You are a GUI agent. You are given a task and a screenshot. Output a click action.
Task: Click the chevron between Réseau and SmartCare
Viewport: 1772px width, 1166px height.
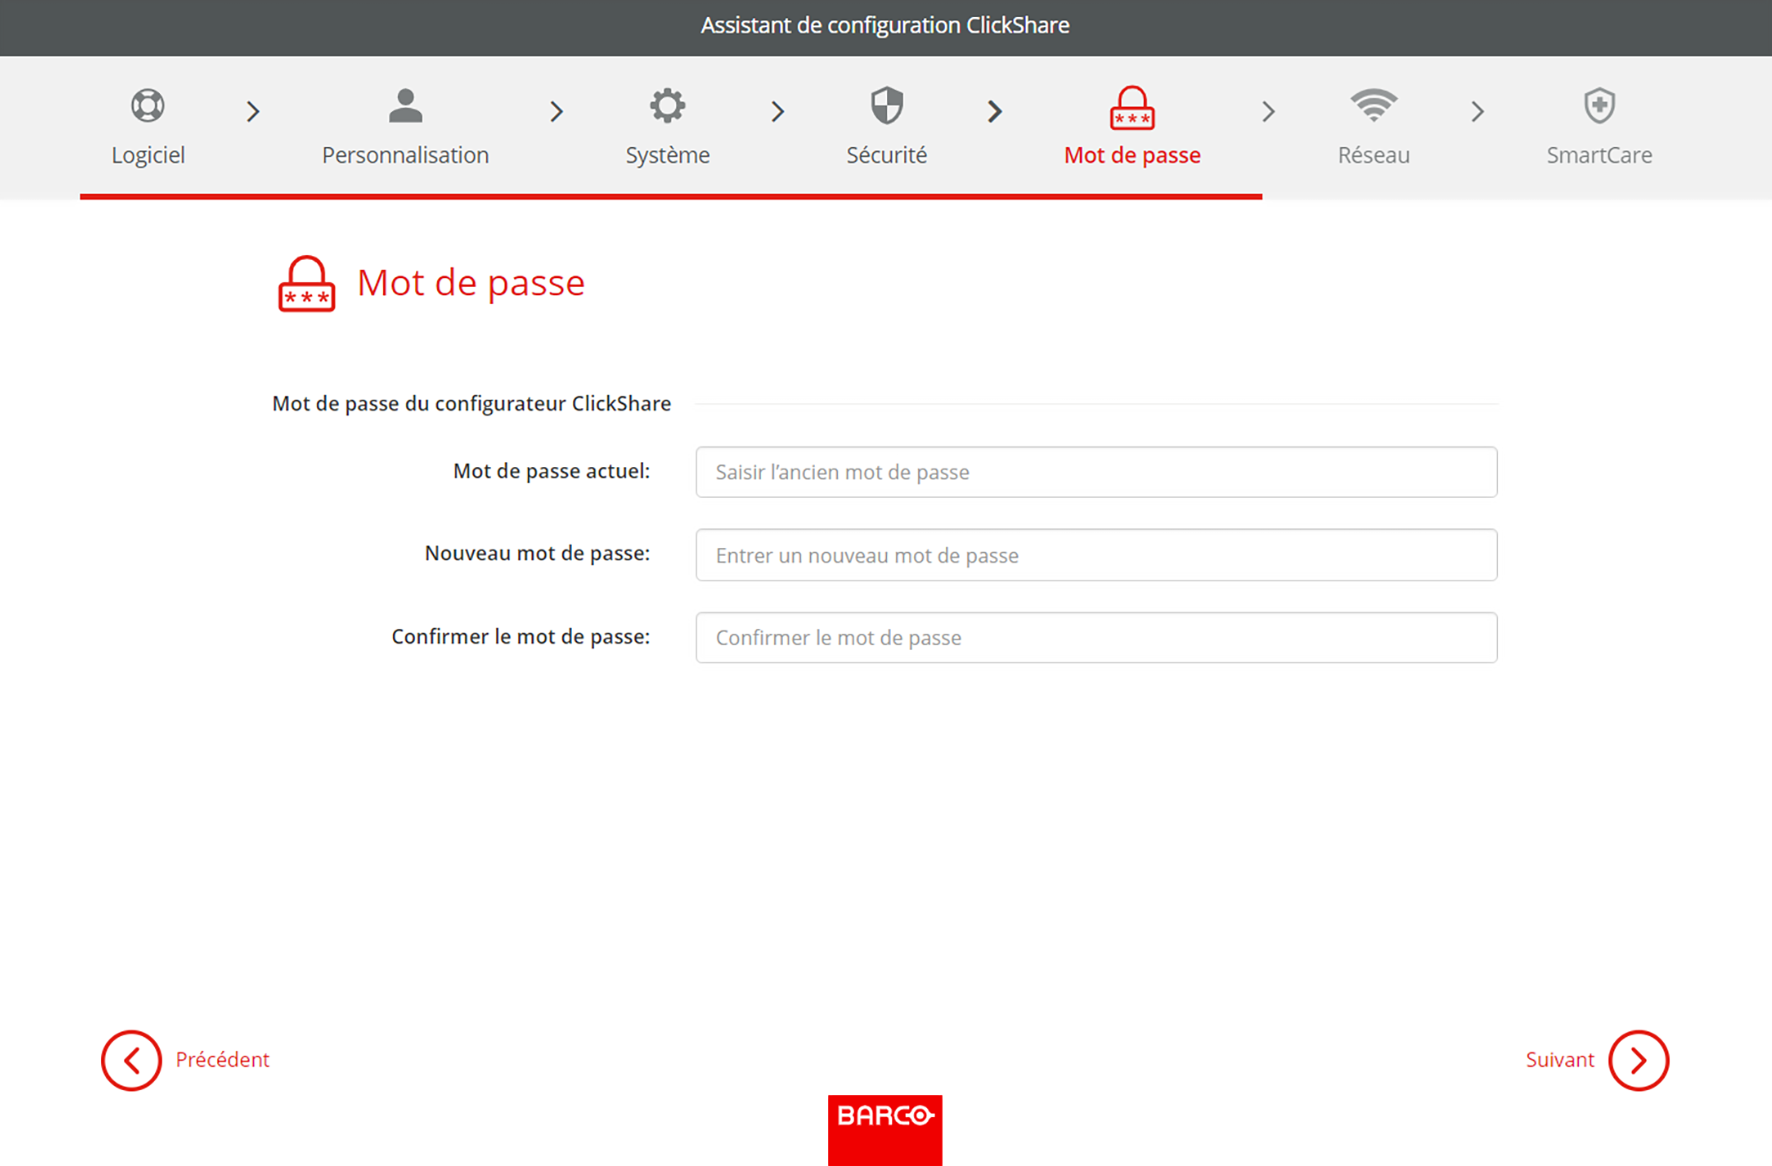[x=1477, y=111]
